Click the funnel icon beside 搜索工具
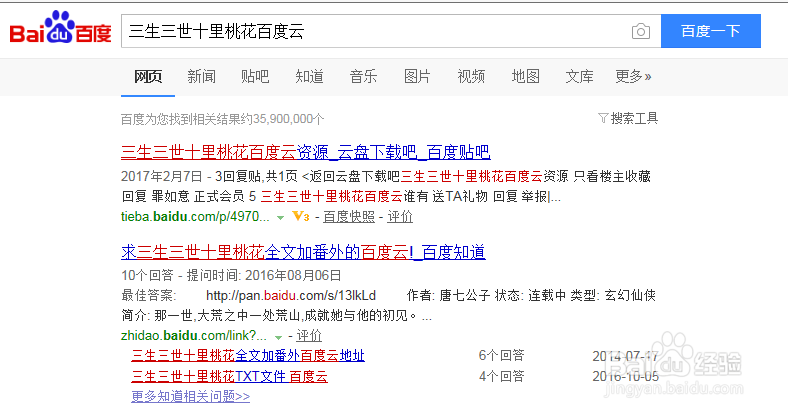This screenshot has height=416, width=788. coord(603,119)
